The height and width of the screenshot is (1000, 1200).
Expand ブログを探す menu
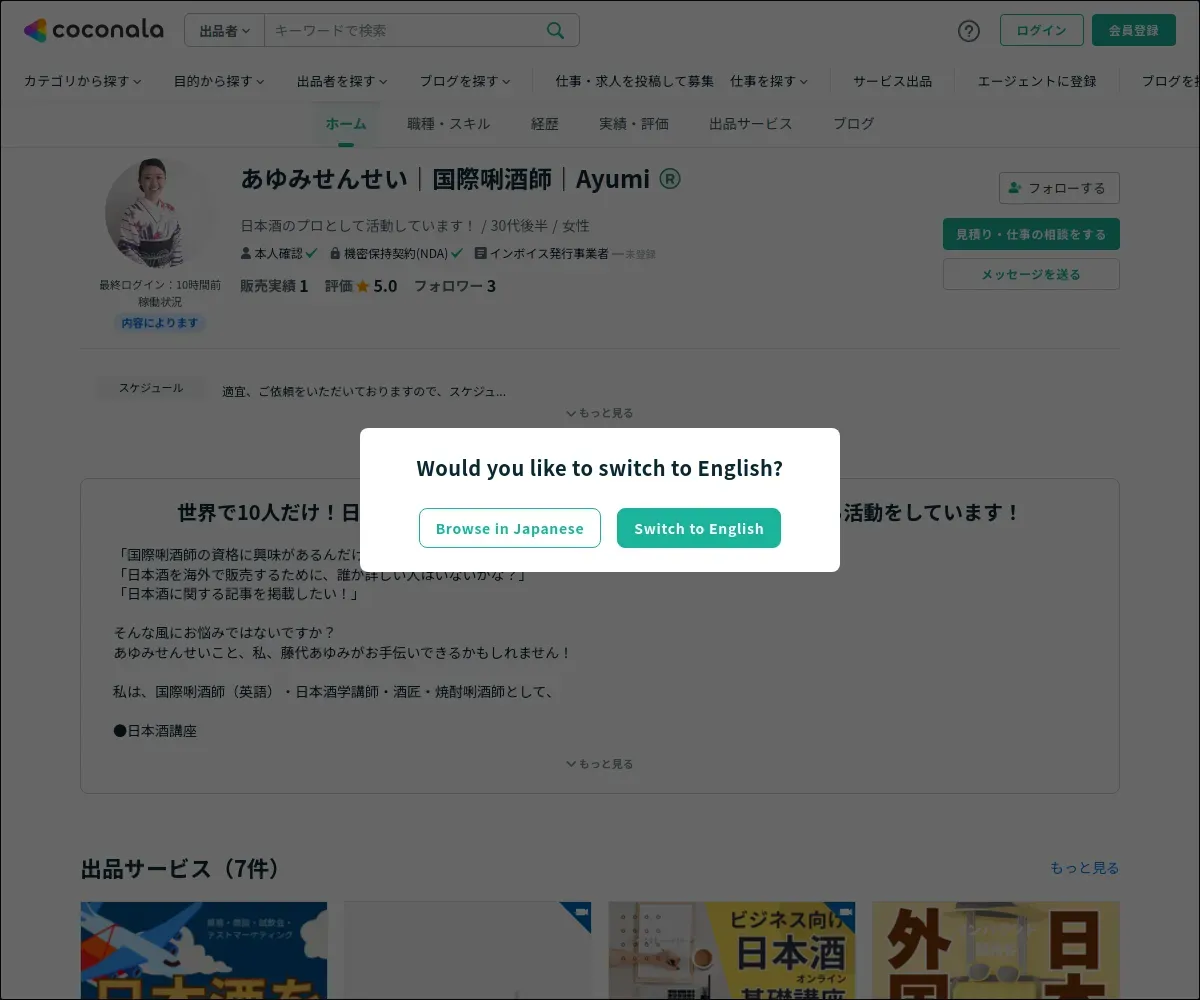point(465,81)
